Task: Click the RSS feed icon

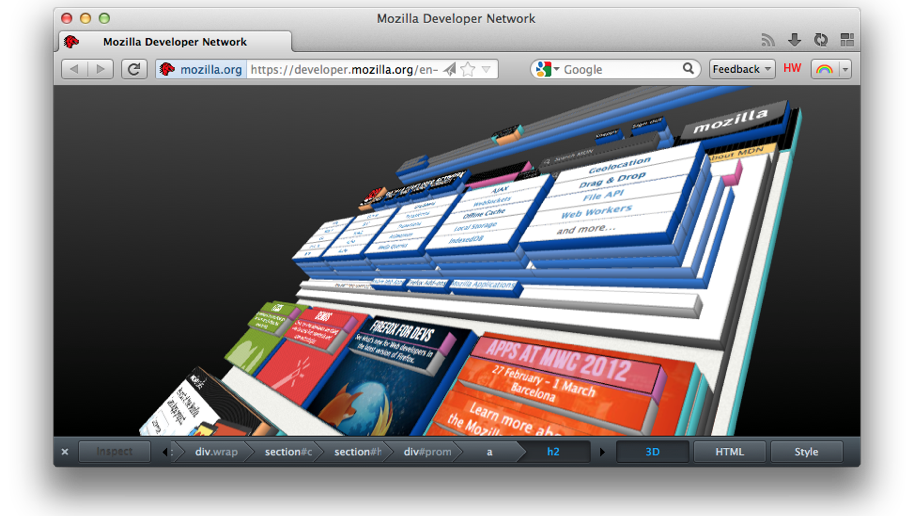Action: [768, 40]
